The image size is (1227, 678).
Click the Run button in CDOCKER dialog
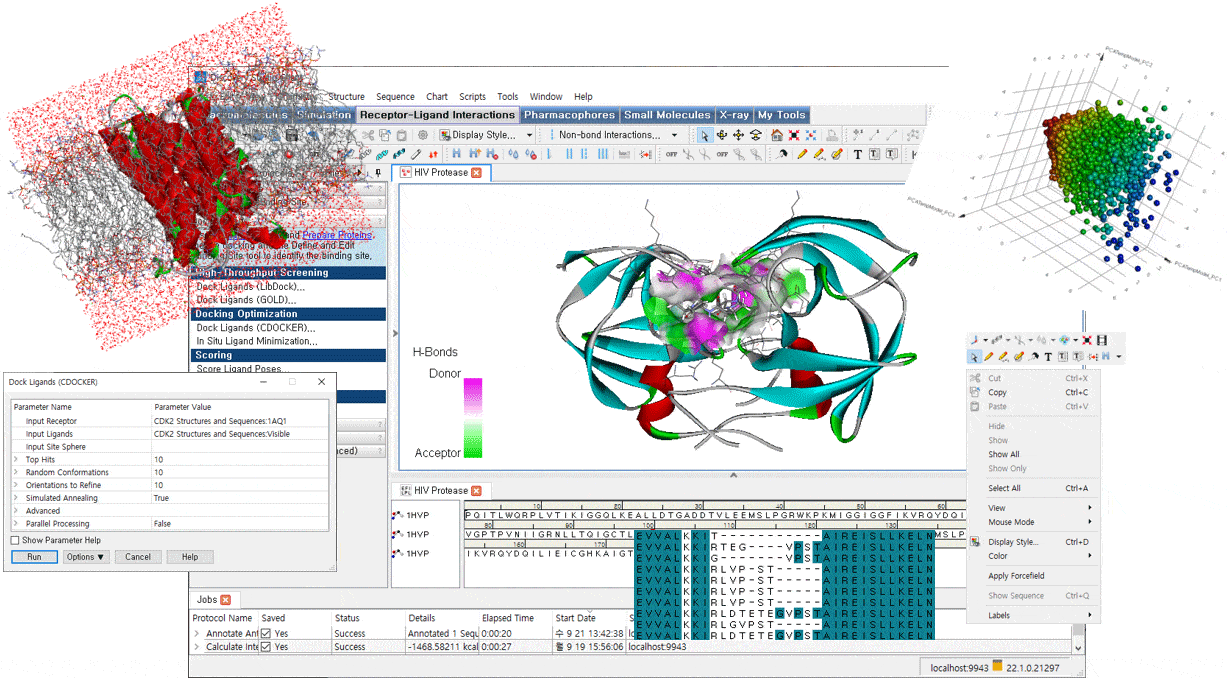click(x=35, y=557)
